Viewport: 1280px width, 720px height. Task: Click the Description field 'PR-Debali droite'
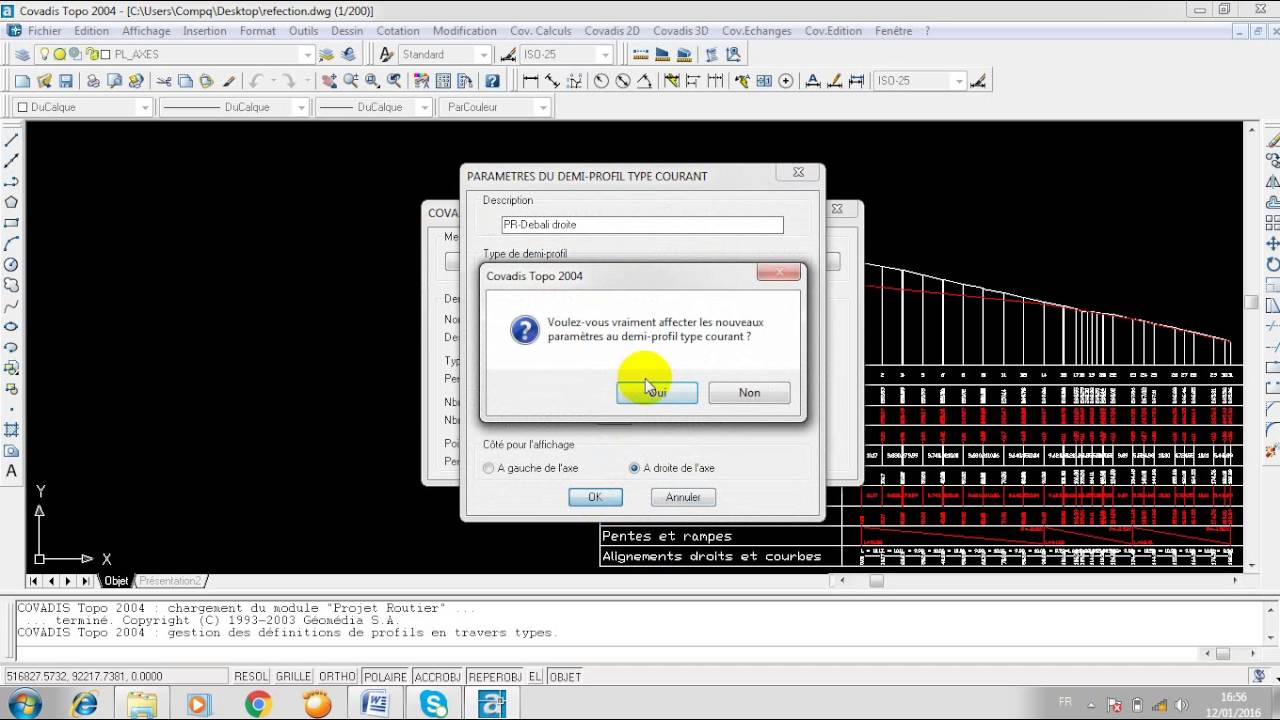(642, 225)
